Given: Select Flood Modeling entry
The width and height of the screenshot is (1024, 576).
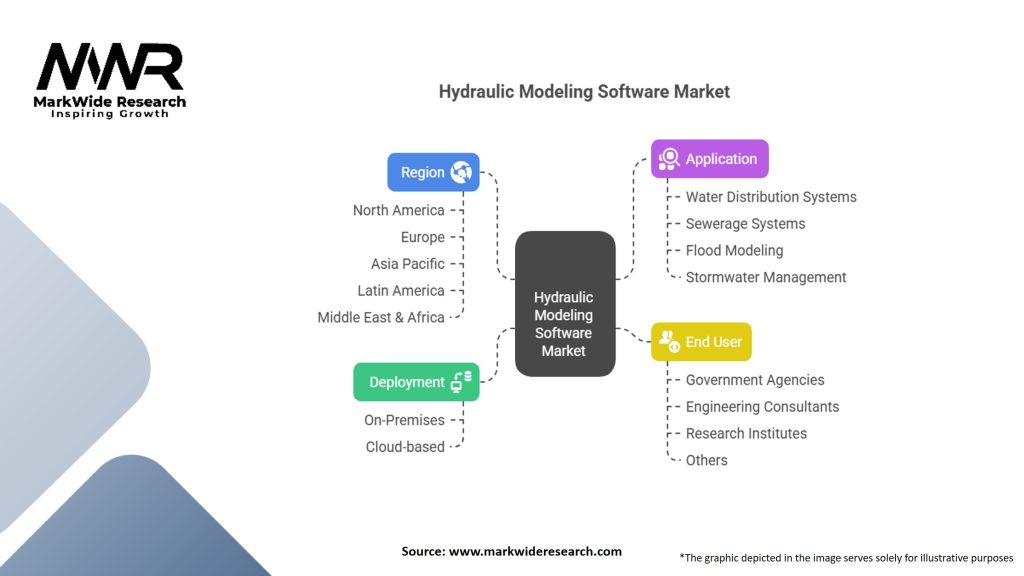Looking at the screenshot, I should tap(734, 250).
